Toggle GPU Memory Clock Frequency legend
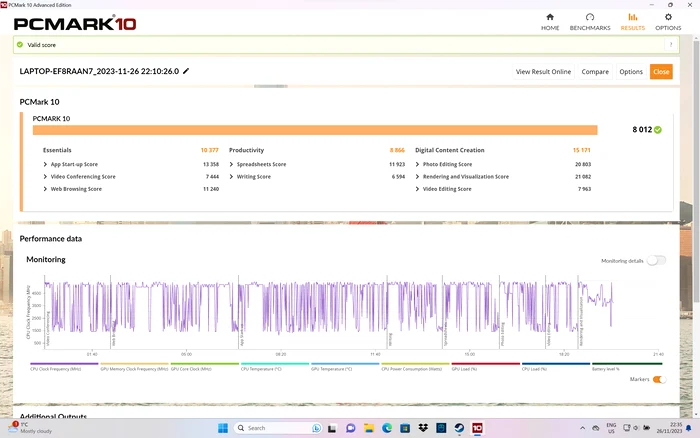700x438 pixels. (x=134, y=367)
